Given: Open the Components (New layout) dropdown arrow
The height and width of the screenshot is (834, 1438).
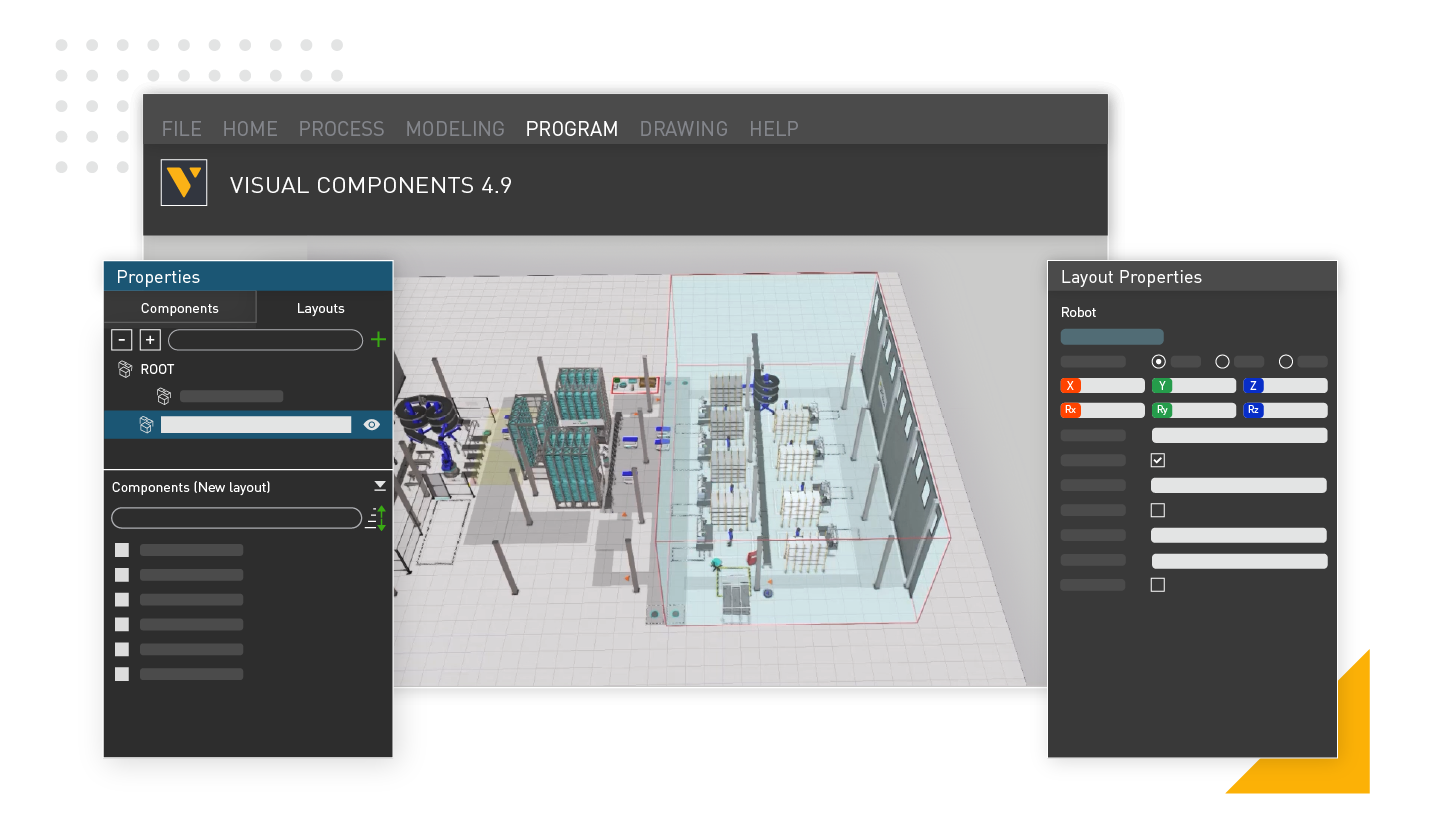Looking at the screenshot, I should click(x=380, y=486).
